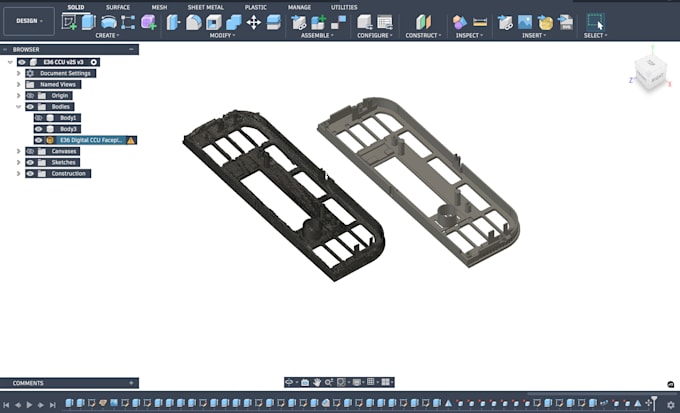Click the Window Select tool icon
This screenshot has height=413, width=680.
pos(595,22)
